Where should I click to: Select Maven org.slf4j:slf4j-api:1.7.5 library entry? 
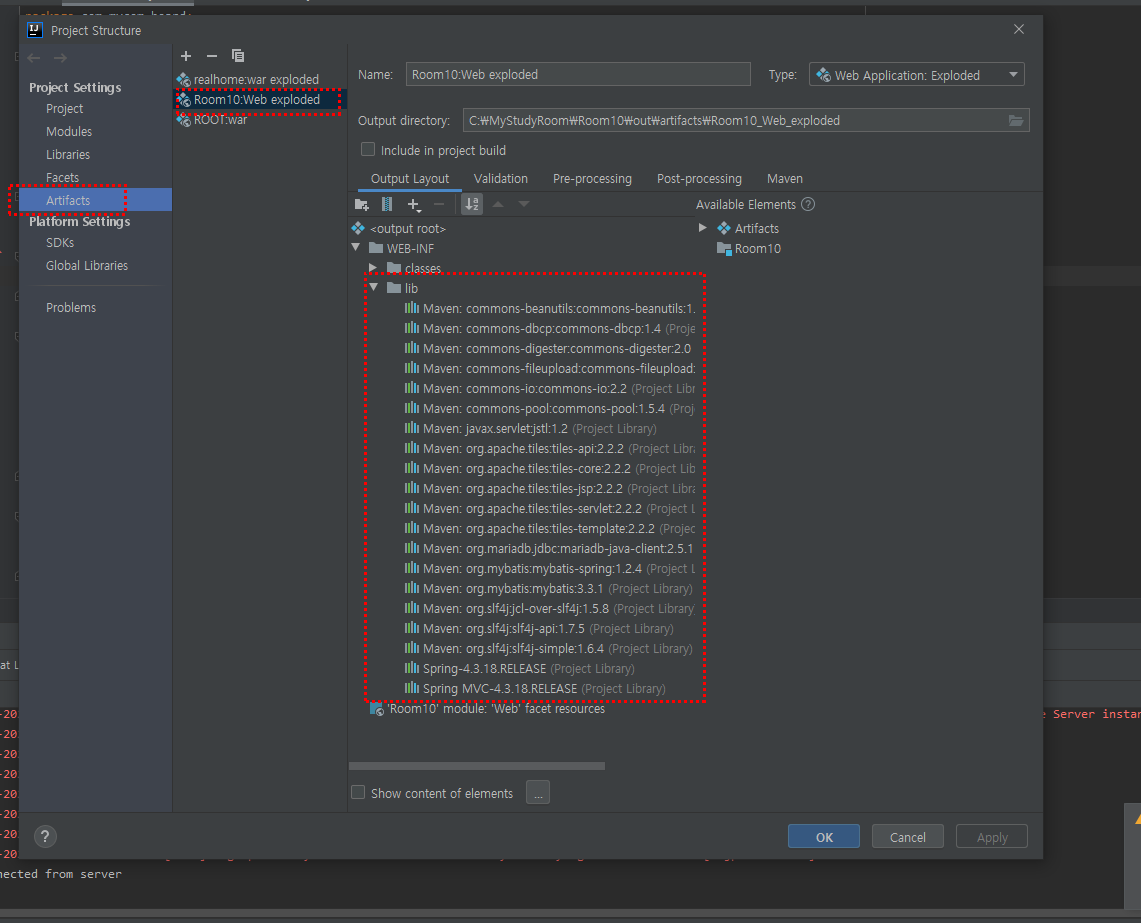click(x=539, y=629)
